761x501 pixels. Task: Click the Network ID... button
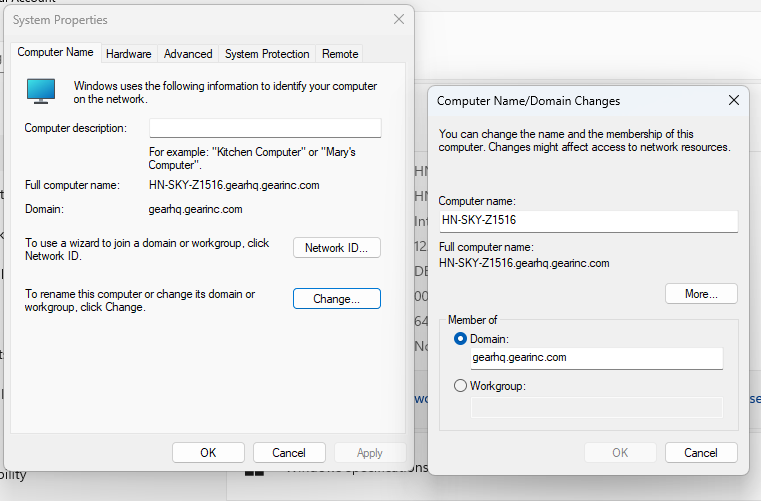pos(336,248)
